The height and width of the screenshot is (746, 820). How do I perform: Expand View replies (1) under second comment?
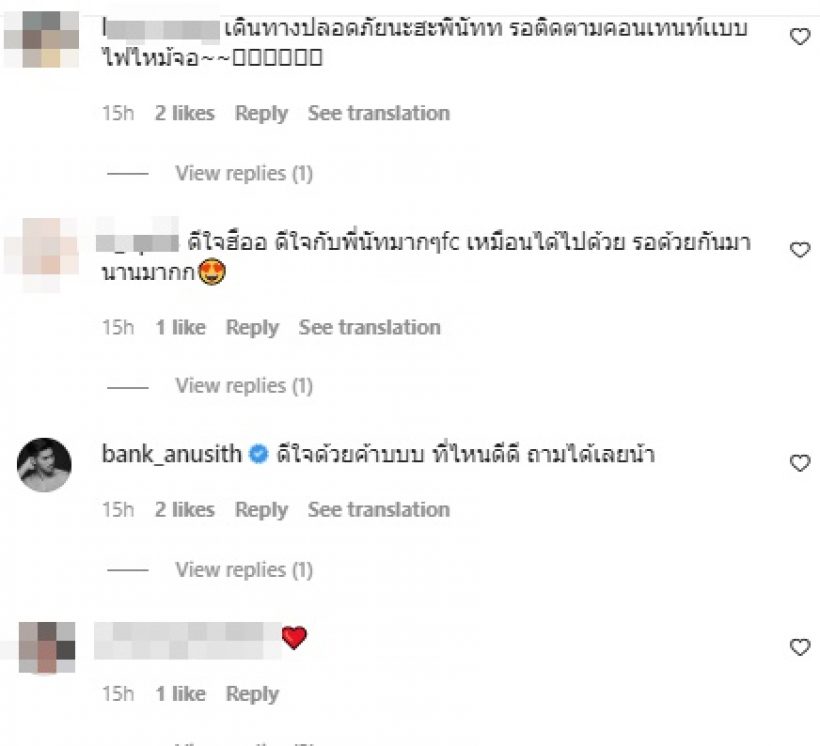pyautogui.click(x=244, y=386)
